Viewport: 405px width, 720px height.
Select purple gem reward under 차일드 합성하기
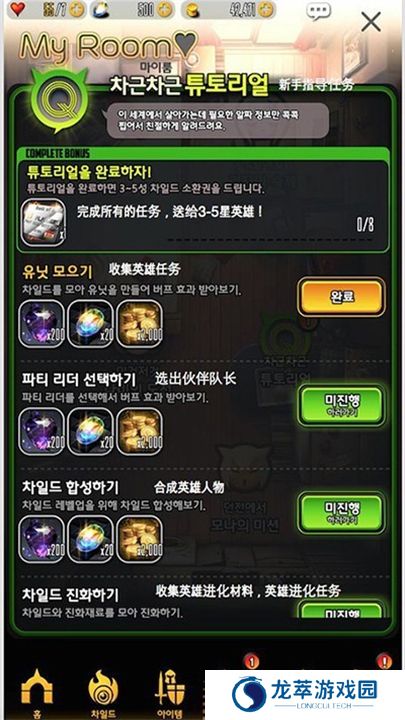coord(42,540)
